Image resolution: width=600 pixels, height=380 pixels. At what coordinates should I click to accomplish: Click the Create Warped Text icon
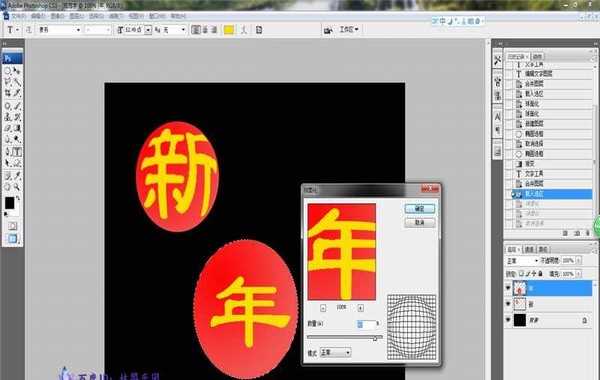tap(244, 30)
